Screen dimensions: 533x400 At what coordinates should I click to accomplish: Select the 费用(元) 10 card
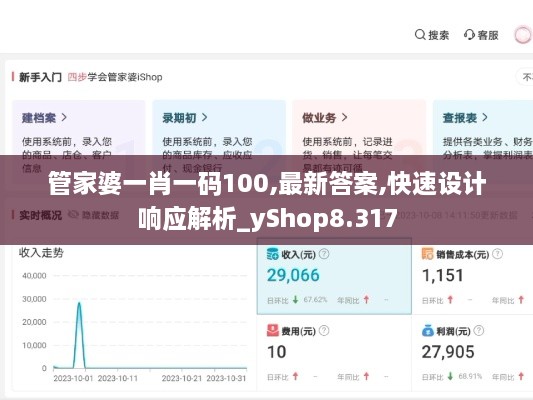334,353
